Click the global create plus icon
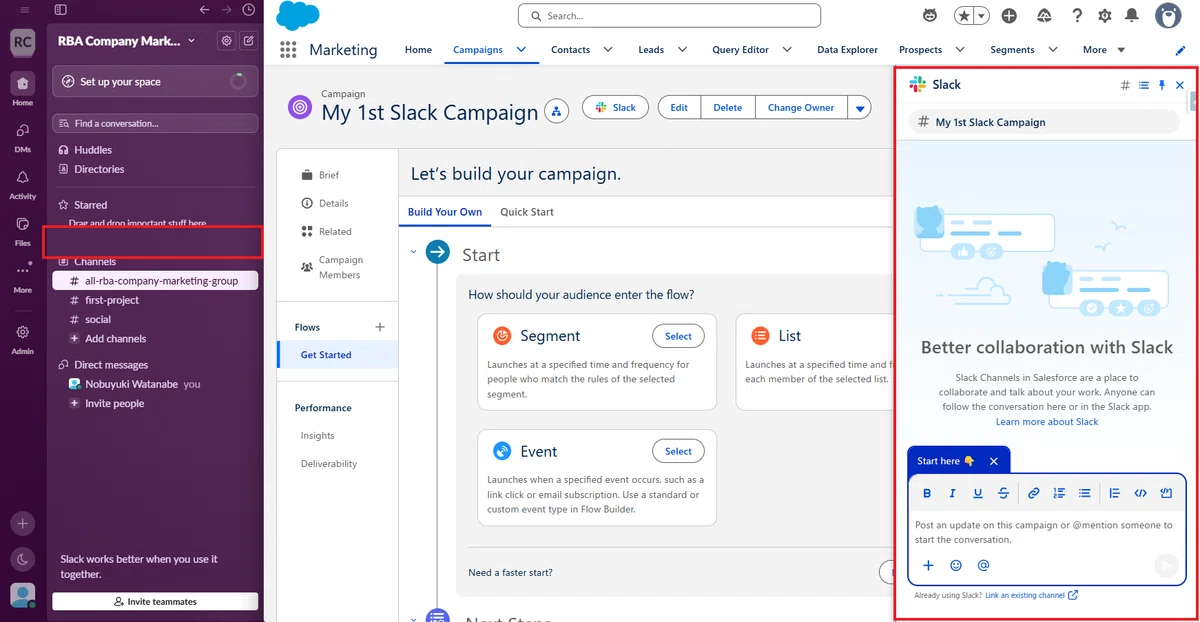The height and width of the screenshot is (622, 1200). click(1009, 16)
